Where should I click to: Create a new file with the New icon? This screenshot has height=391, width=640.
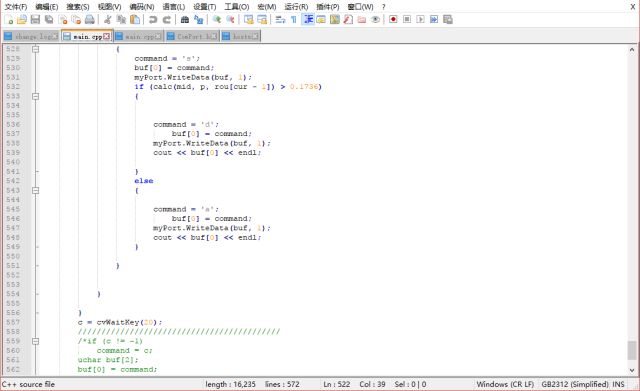click(9, 20)
